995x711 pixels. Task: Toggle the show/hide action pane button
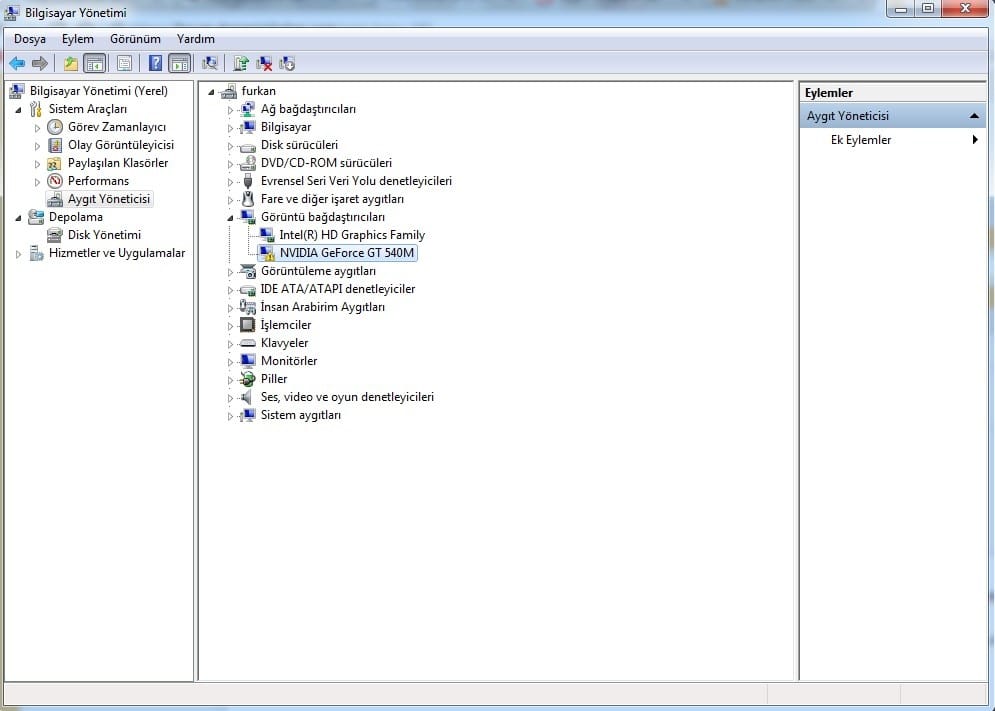click(179, 64)
